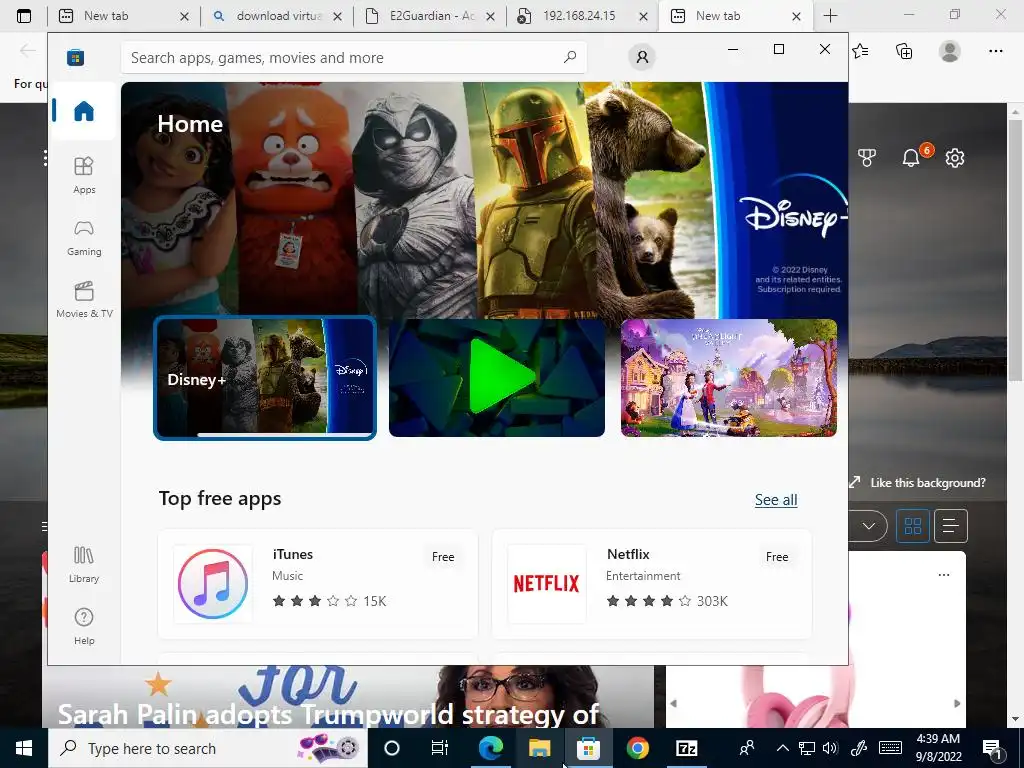Select the green play triangle featured thumbnail
The width and height of the screenshot is (1024, 768).
[x=497, y=378]
